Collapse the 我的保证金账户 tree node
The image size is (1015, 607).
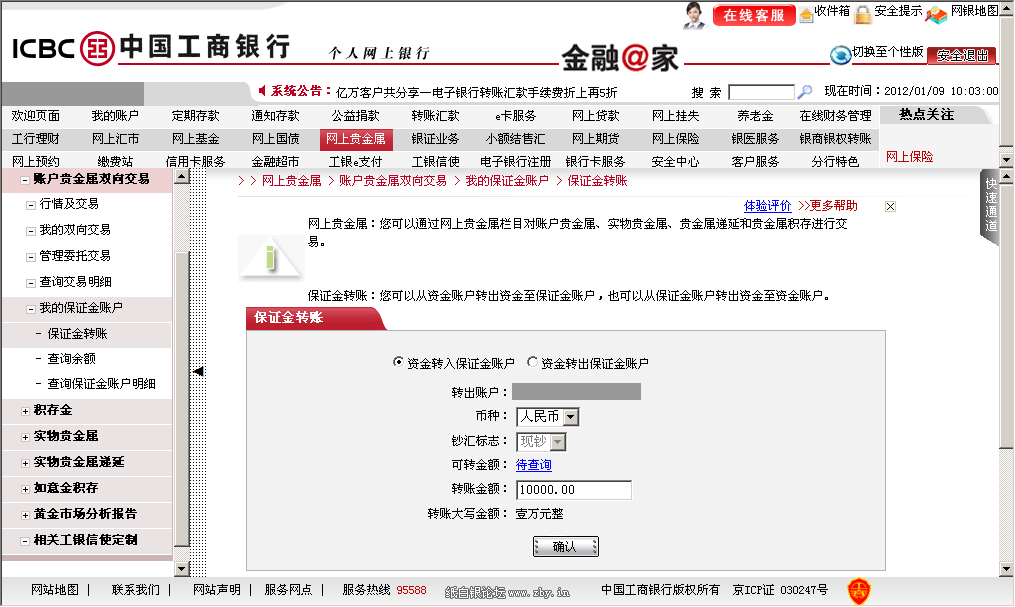click(30, 309)
